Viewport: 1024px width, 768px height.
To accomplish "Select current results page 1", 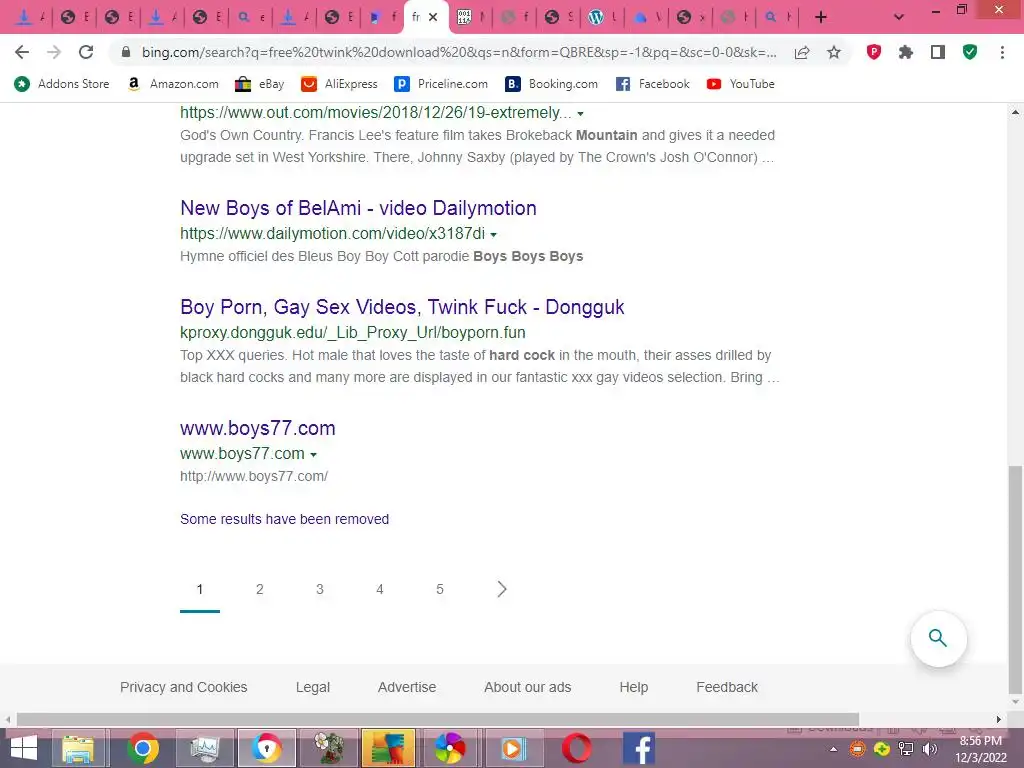I will click(199, 589).
